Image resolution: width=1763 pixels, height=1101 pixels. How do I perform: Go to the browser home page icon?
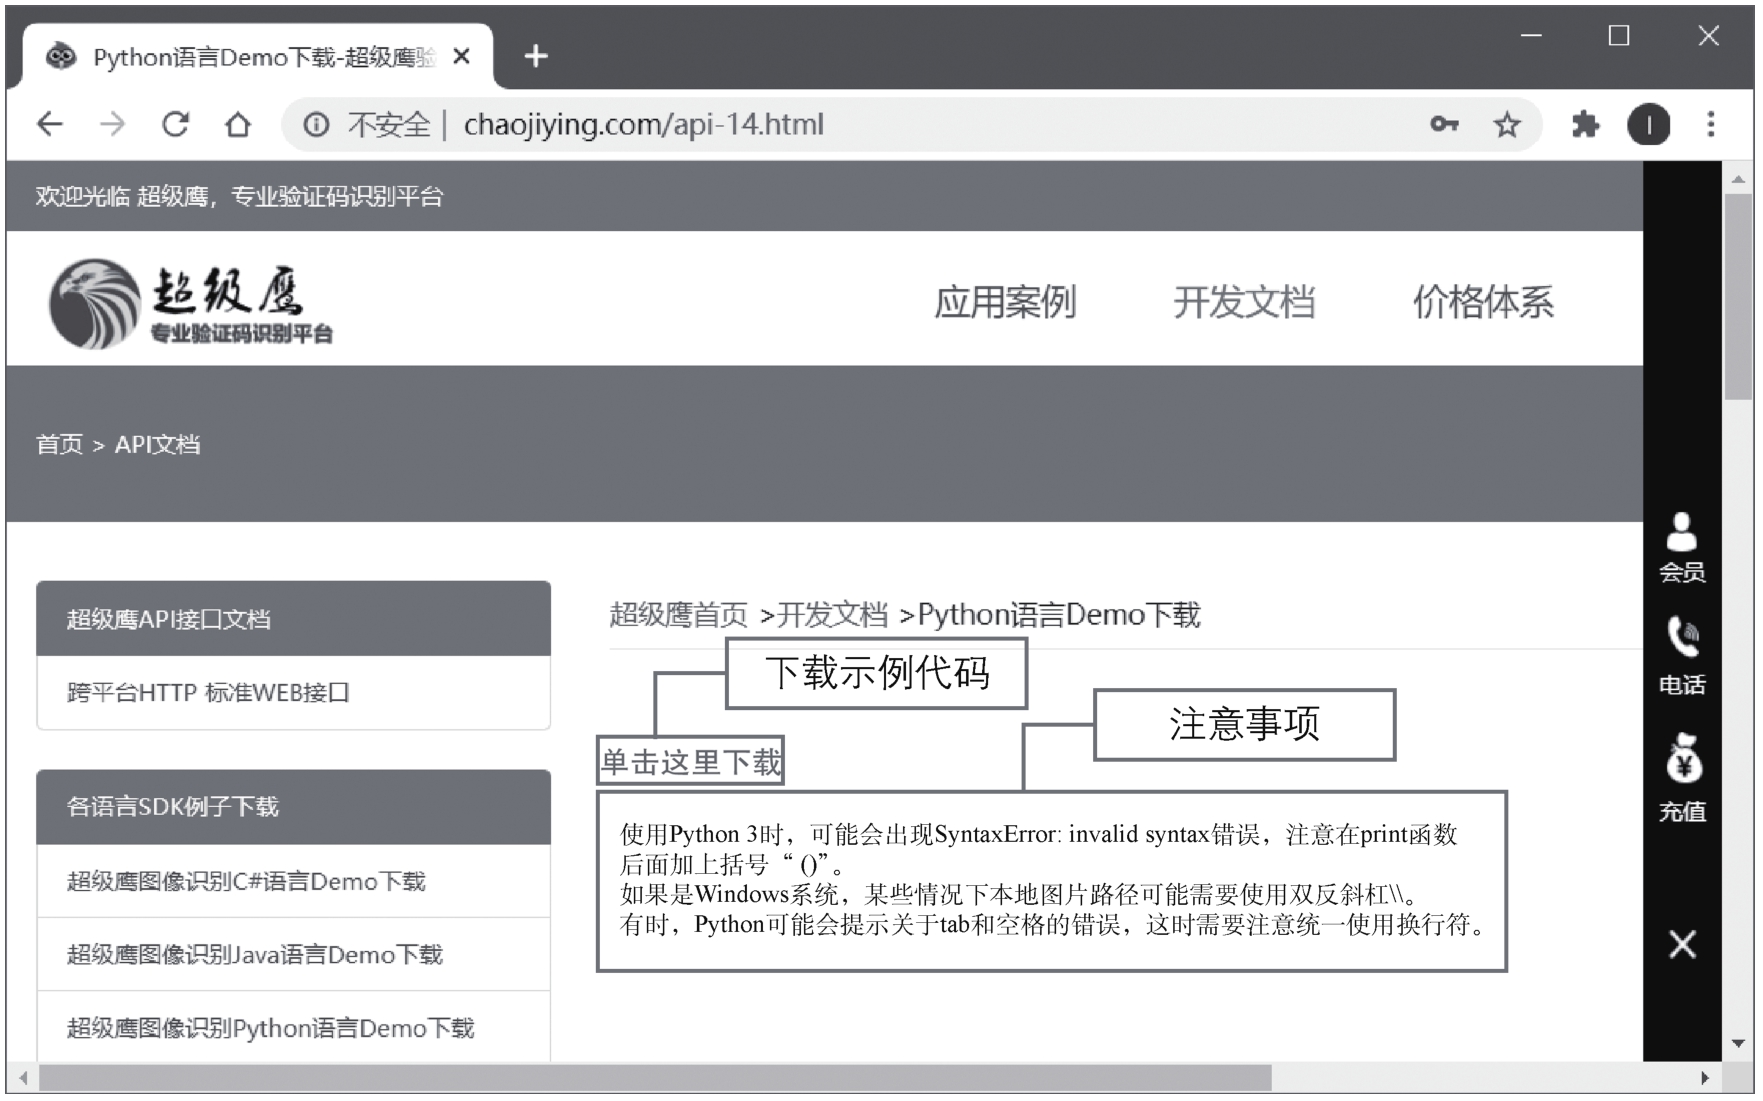click(238, 124)
